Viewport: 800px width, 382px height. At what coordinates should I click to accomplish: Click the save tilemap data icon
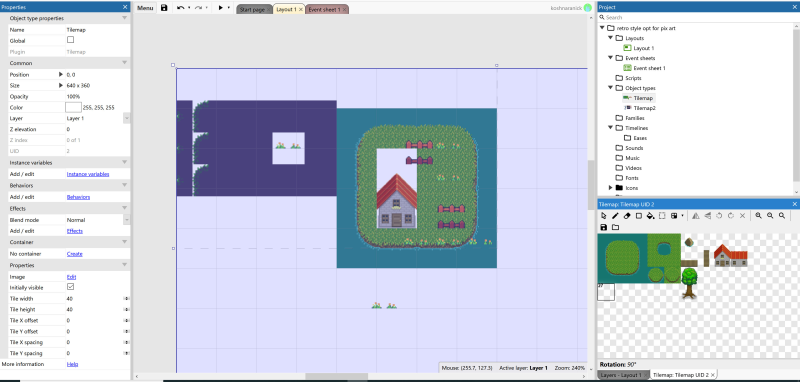click(x=604, y=227)
